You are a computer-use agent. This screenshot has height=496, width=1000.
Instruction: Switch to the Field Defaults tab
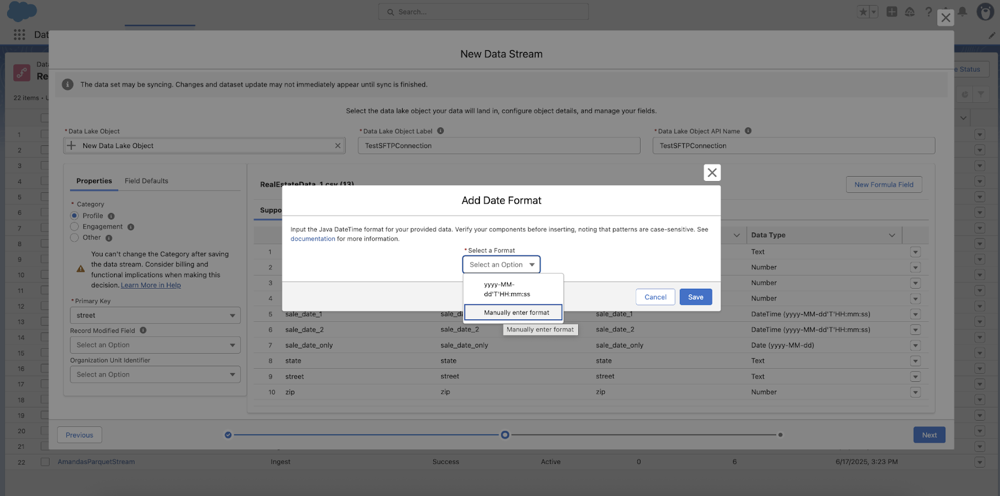[x=146, y=181]
